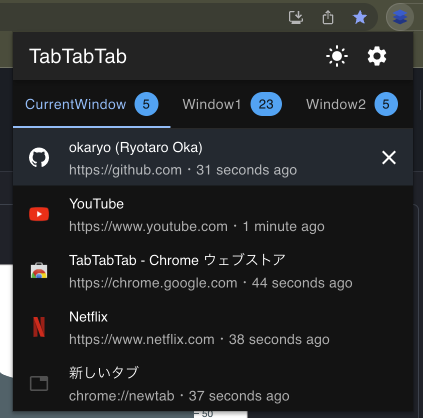Click the TabTabTab extension icon in toolbar

point(400,17)
